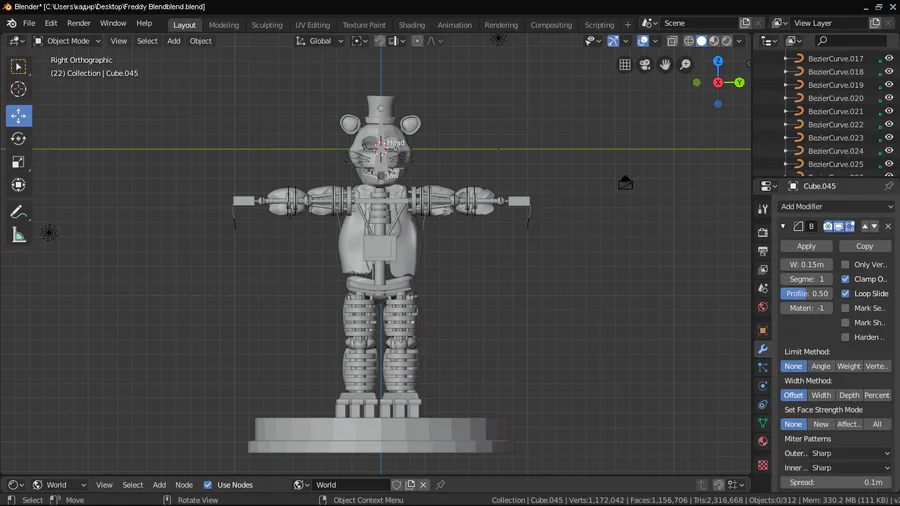Open the World shader type dropdown
Screen dimensions: 900x506
pos(61,485)
